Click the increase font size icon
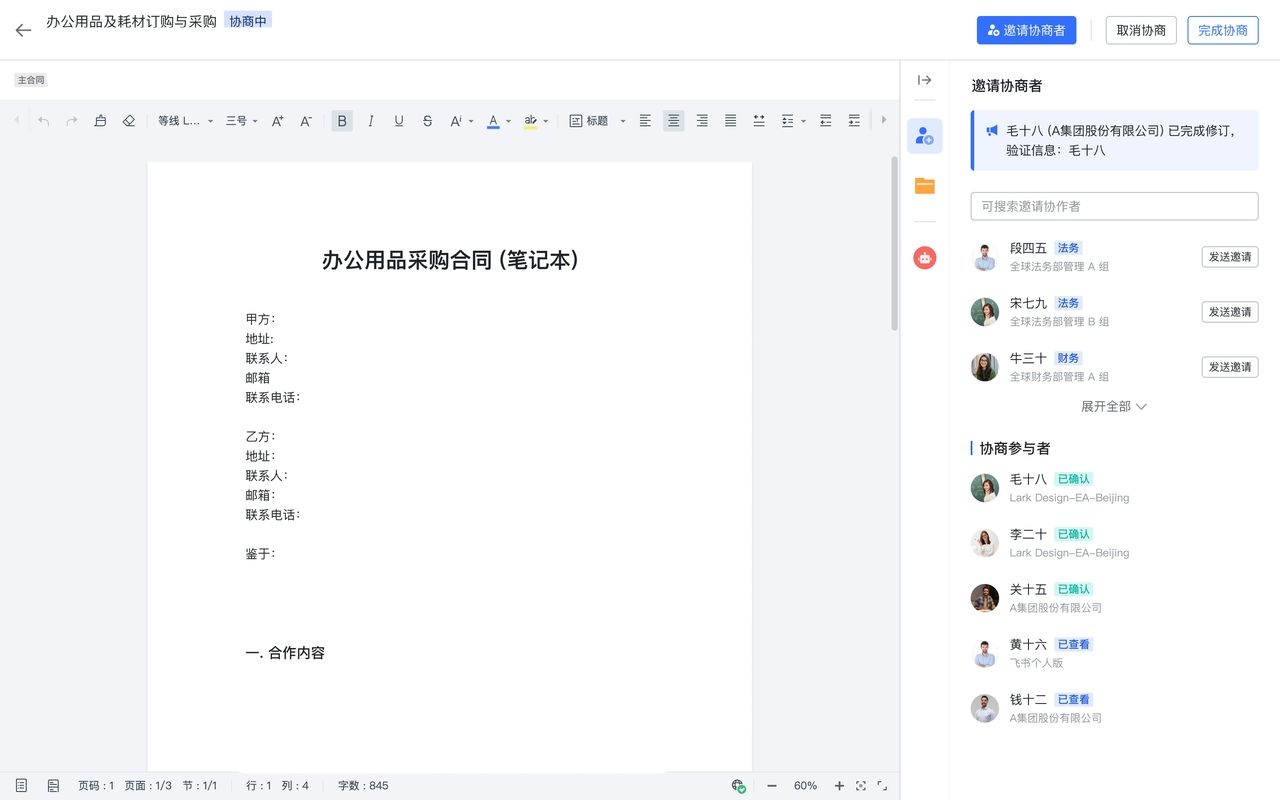The height and width of the screenshot is (800, 1280). tap(278, 121)
